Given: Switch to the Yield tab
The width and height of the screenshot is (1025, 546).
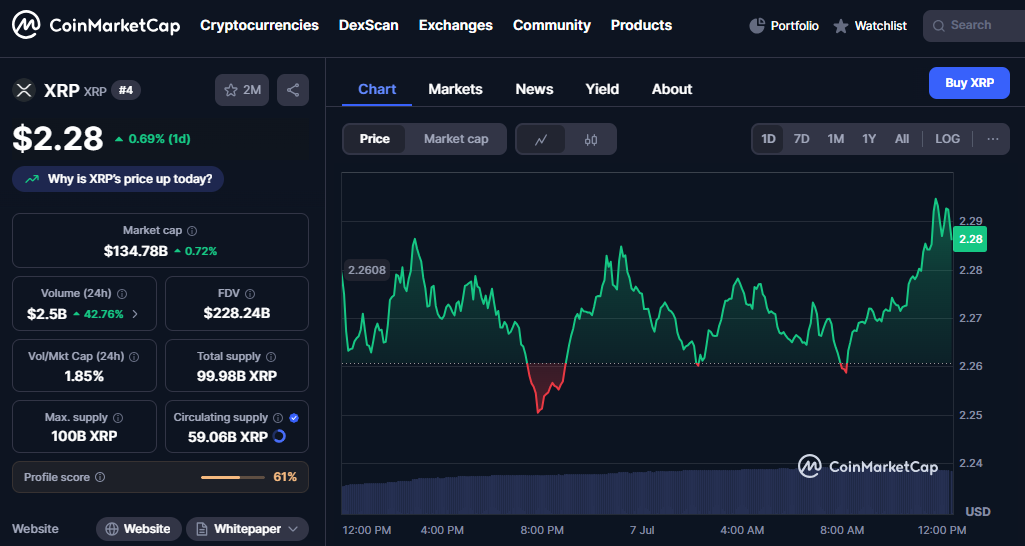Looking at the screenshot, I should click(602, 89).
